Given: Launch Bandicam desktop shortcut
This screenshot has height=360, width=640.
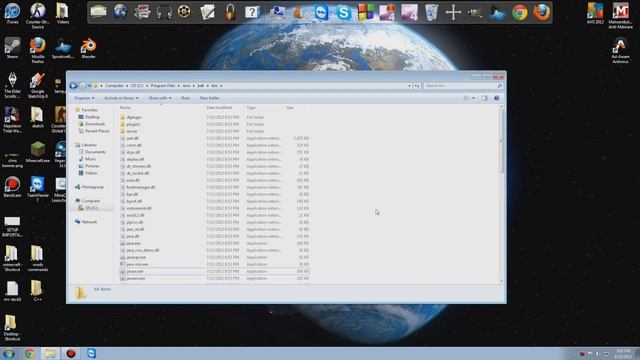Looking at the screenshot, I should tap(12, 187).
